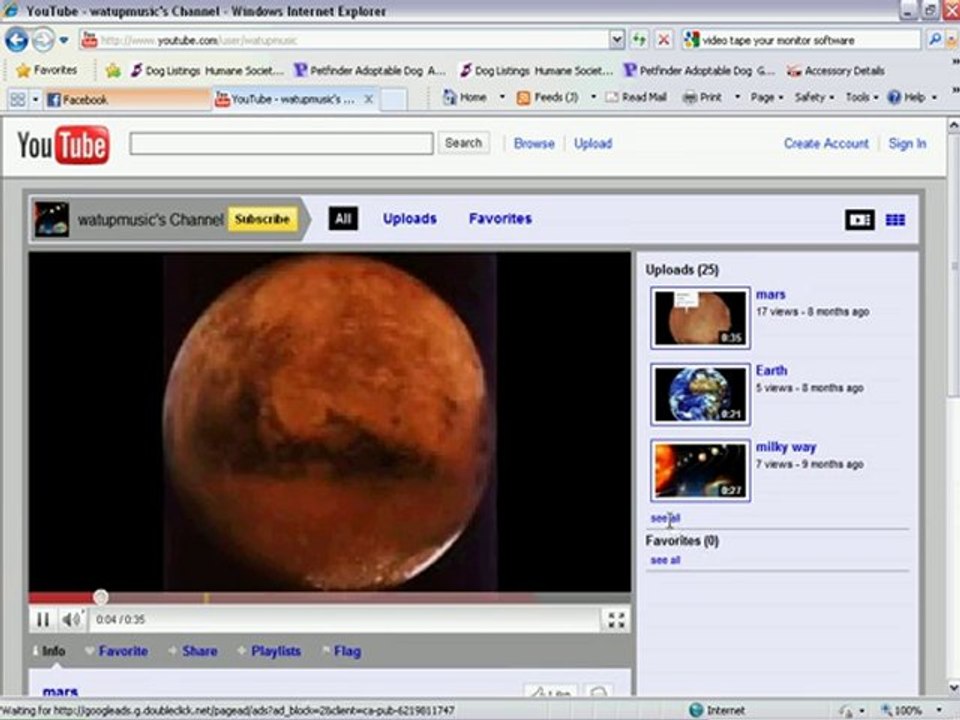This screenshot has width=960, height=720.
Task: Toggle fullscreen video icon
Action: click(x=616, y=620)
